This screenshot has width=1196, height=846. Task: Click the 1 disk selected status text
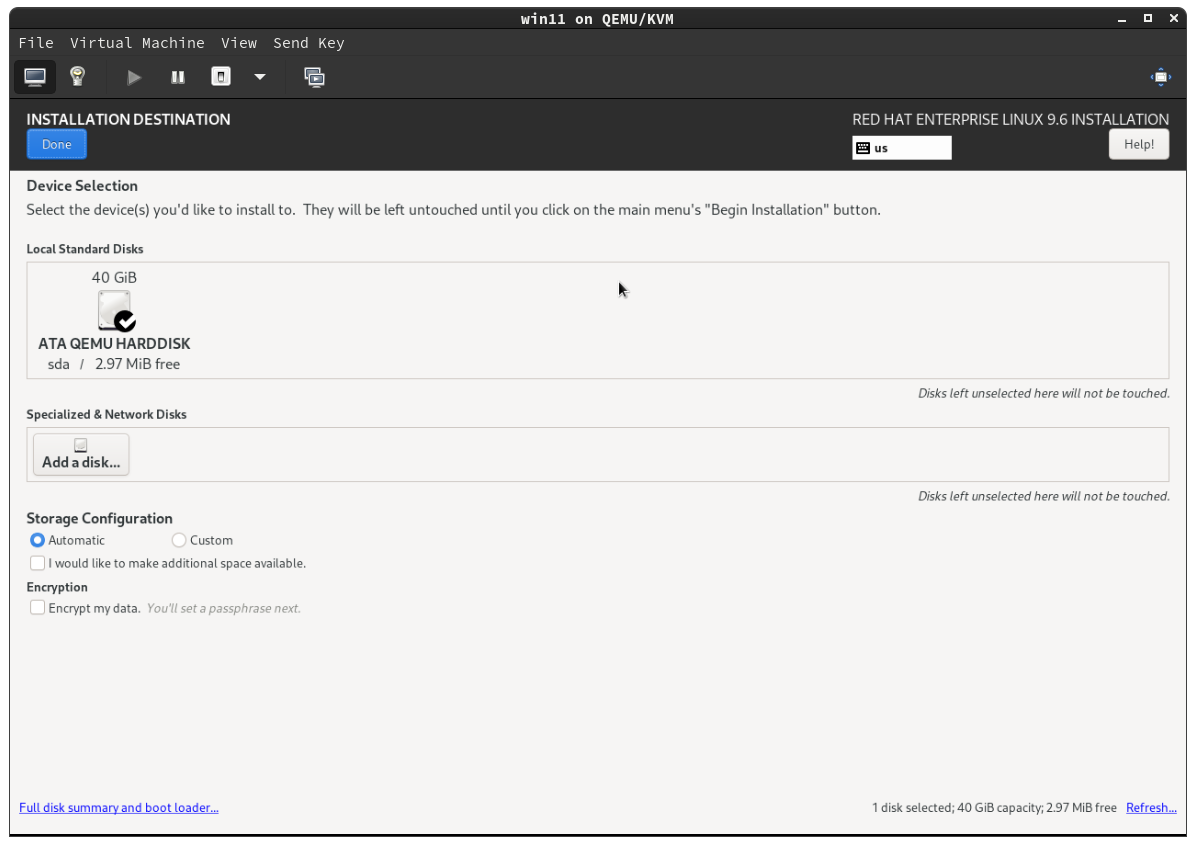[994, 808]
